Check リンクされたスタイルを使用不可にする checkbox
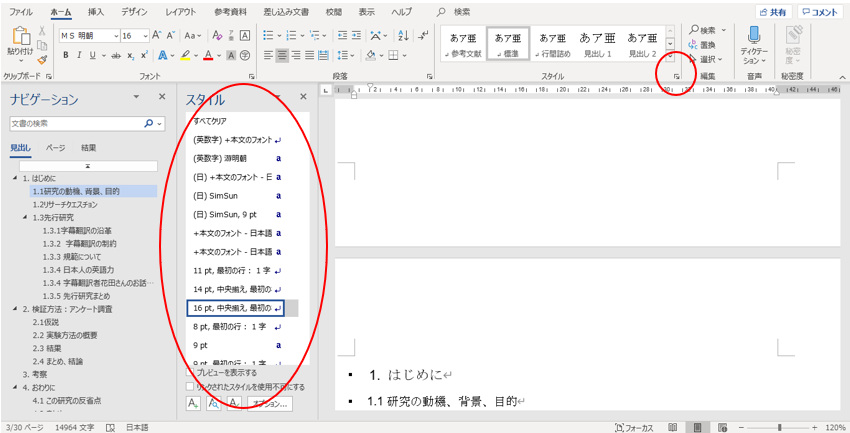 pos(190,387)
